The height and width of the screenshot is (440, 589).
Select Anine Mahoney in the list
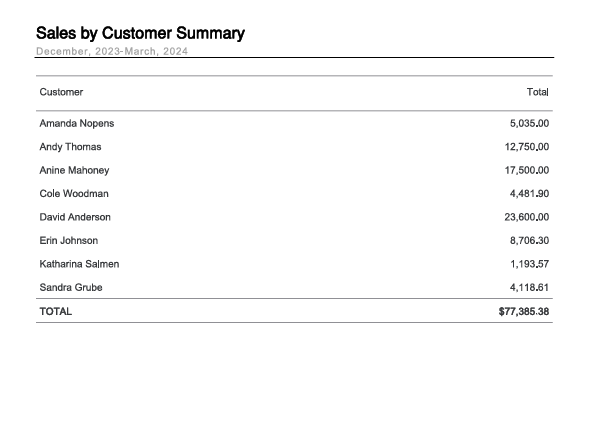pos(74,170)
